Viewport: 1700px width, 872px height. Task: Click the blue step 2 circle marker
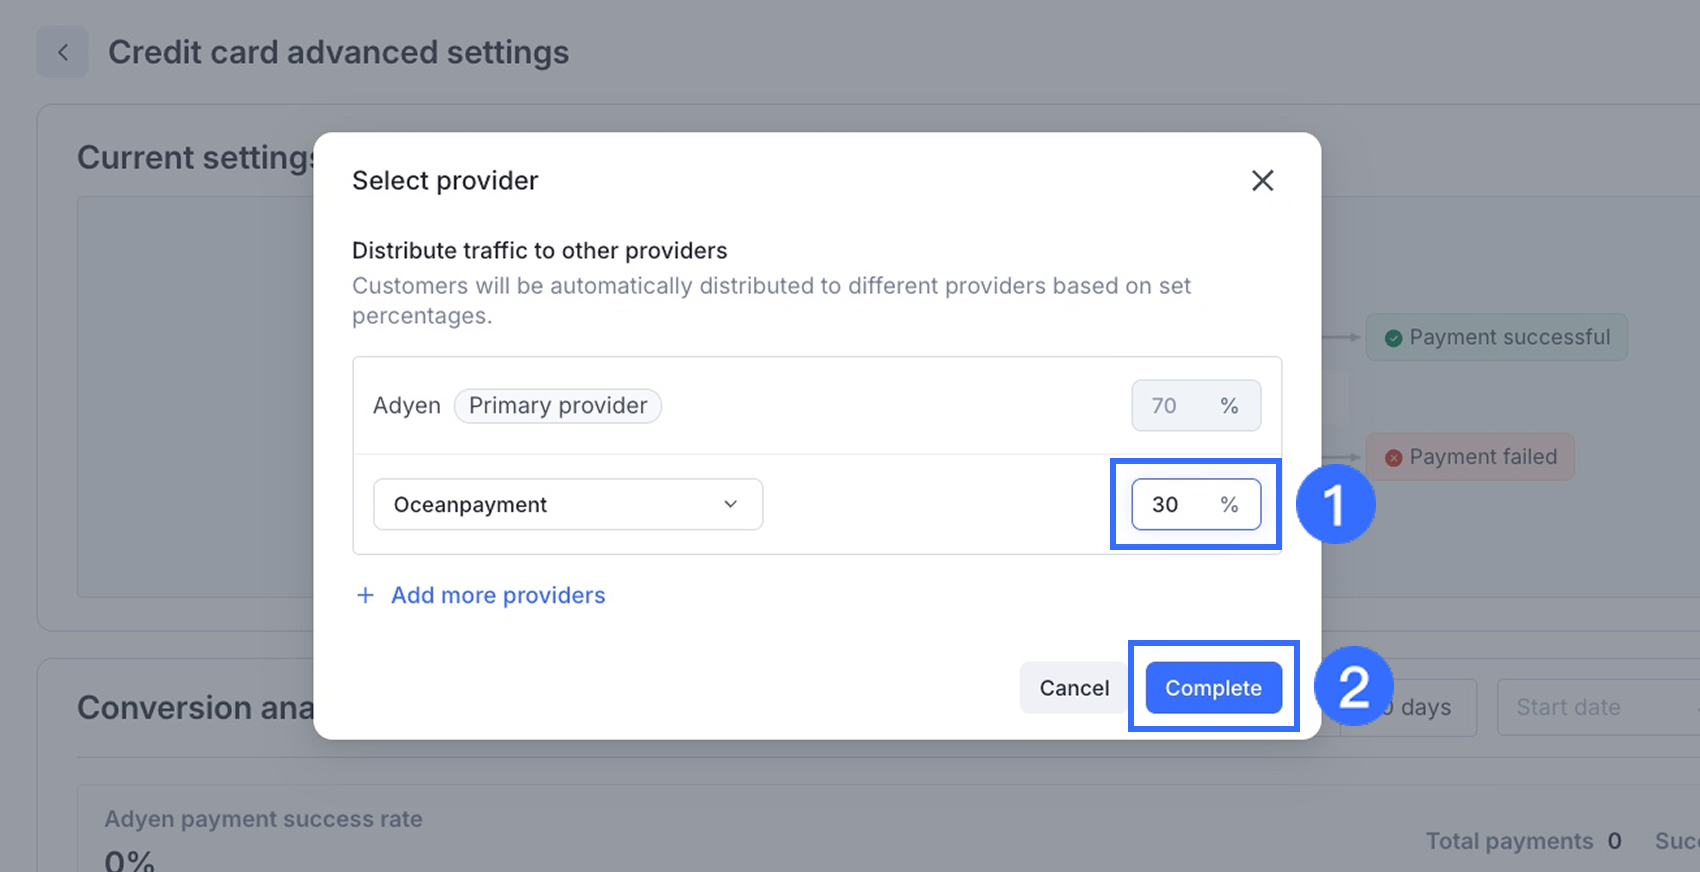pyautogui.click(x=1353, y=687)
